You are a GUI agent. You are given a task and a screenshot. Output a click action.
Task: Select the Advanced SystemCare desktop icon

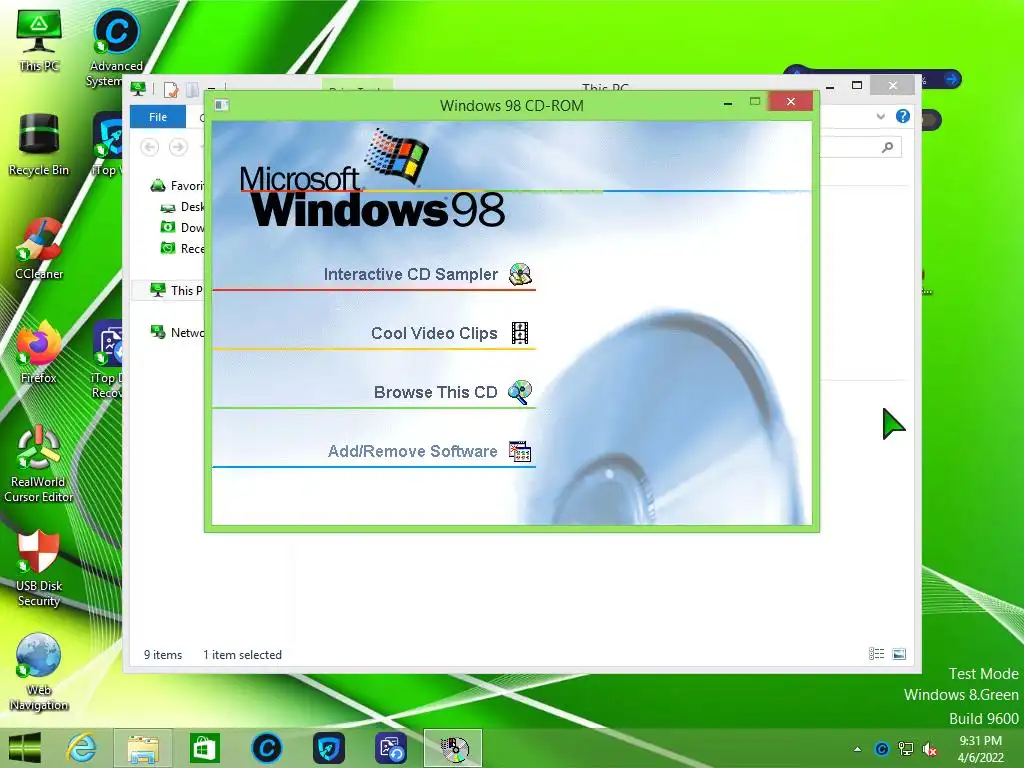click(x=116, y=47)
